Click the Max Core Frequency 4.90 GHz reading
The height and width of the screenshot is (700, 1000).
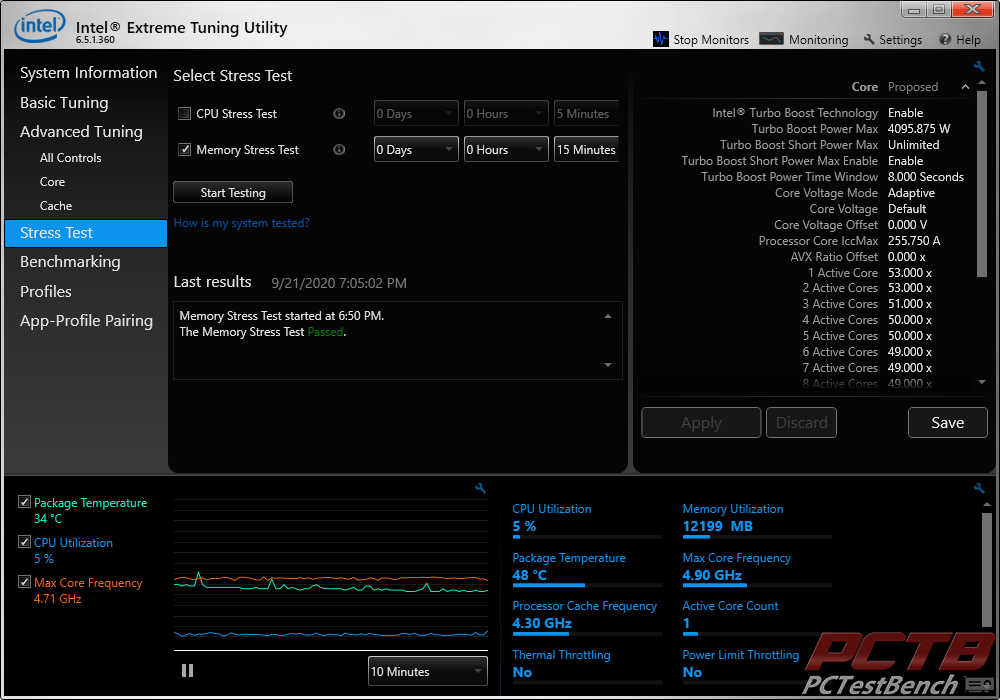coord(712,574)
